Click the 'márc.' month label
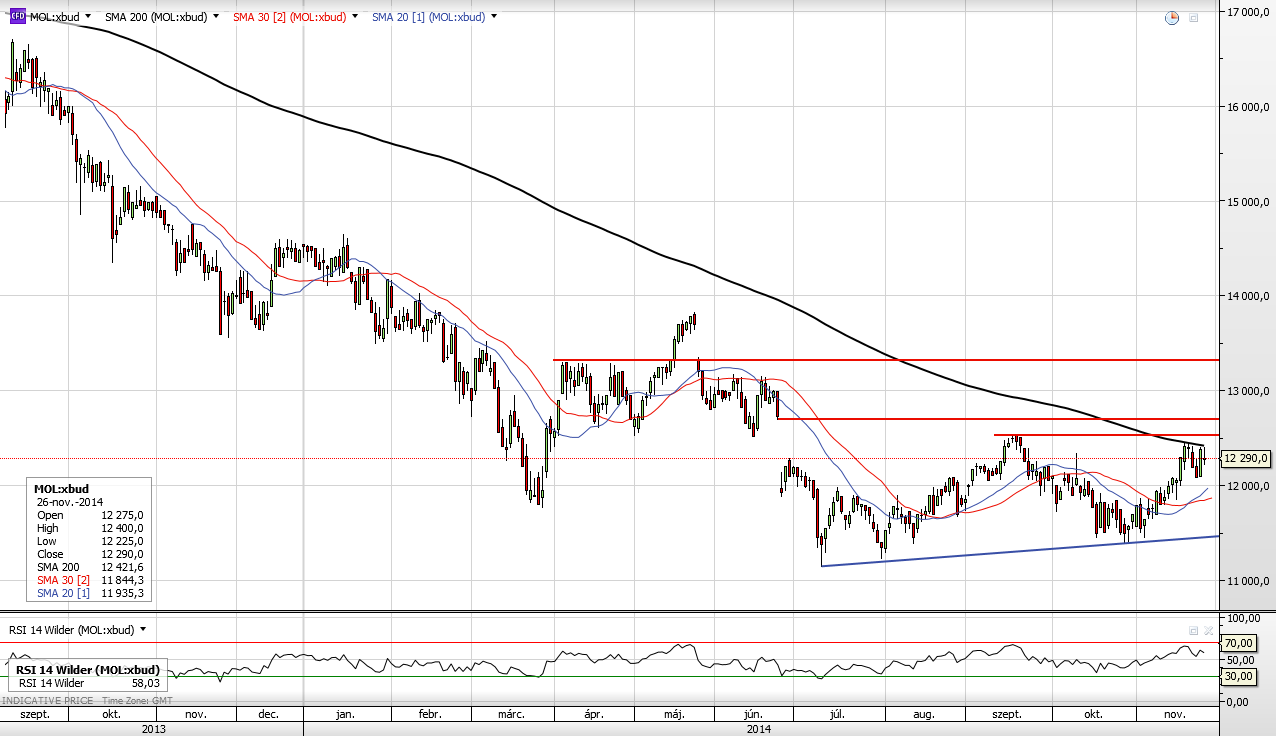 tap(512, 715)
